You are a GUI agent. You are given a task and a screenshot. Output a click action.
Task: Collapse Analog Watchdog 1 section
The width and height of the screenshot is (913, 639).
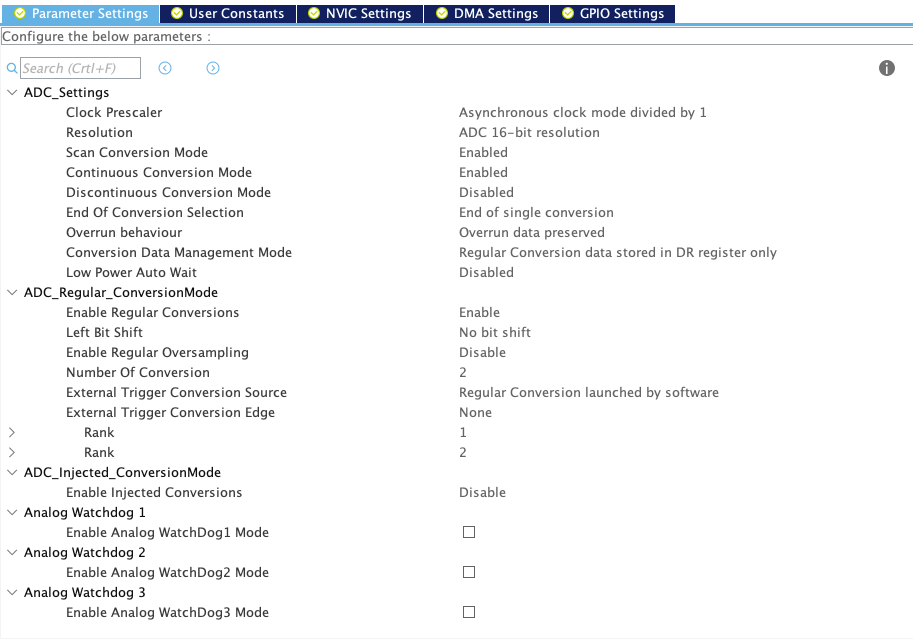[x=12, y=513]
